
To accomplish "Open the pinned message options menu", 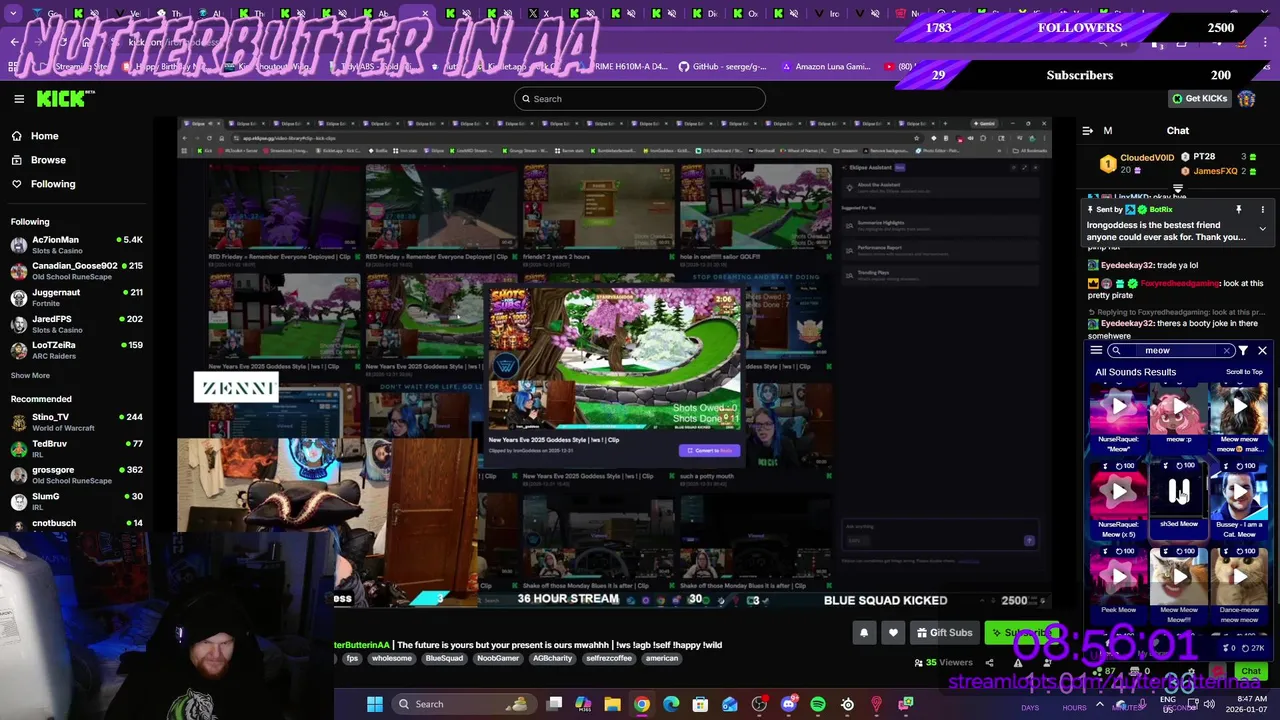I will click(1262, 210).
